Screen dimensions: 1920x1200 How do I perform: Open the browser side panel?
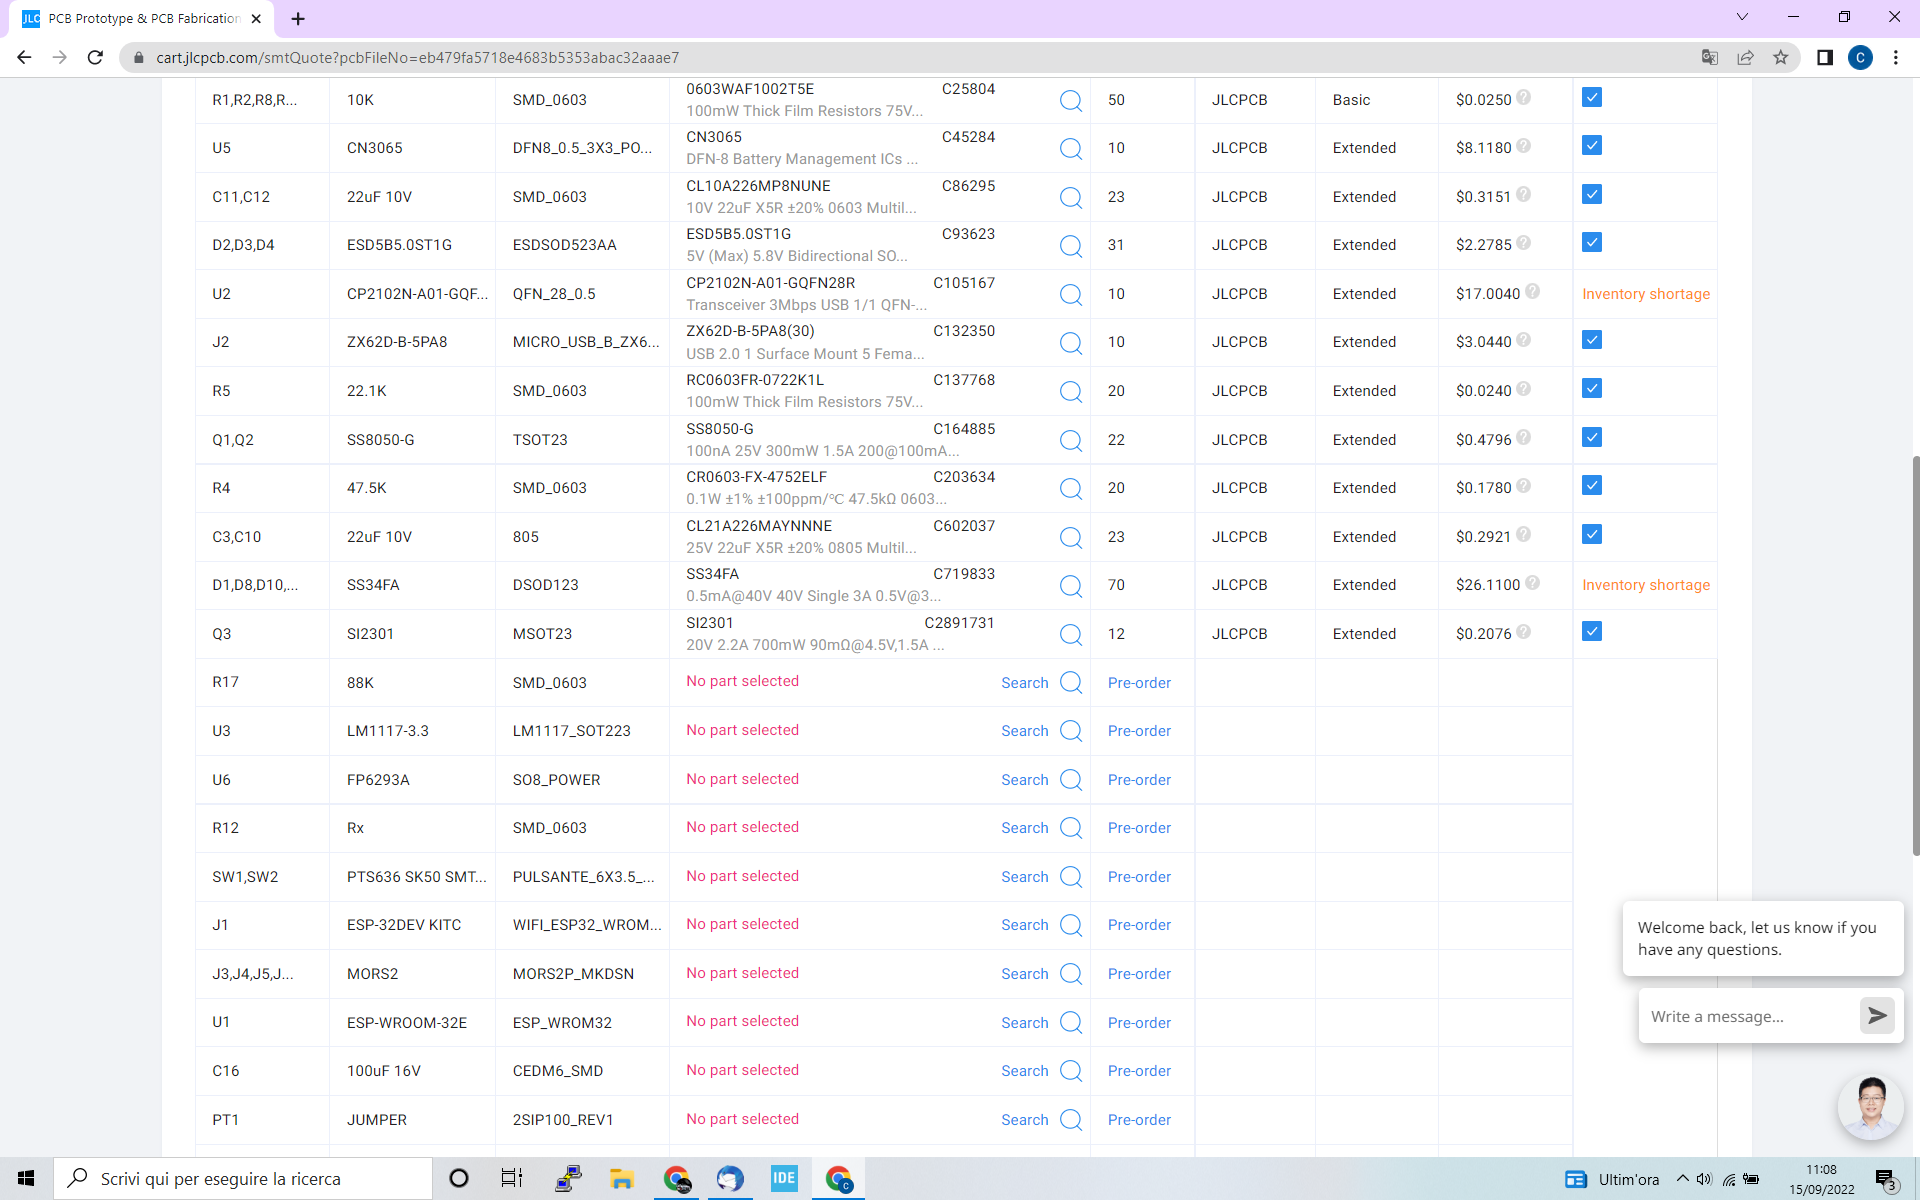click(x=1825, y=58)
